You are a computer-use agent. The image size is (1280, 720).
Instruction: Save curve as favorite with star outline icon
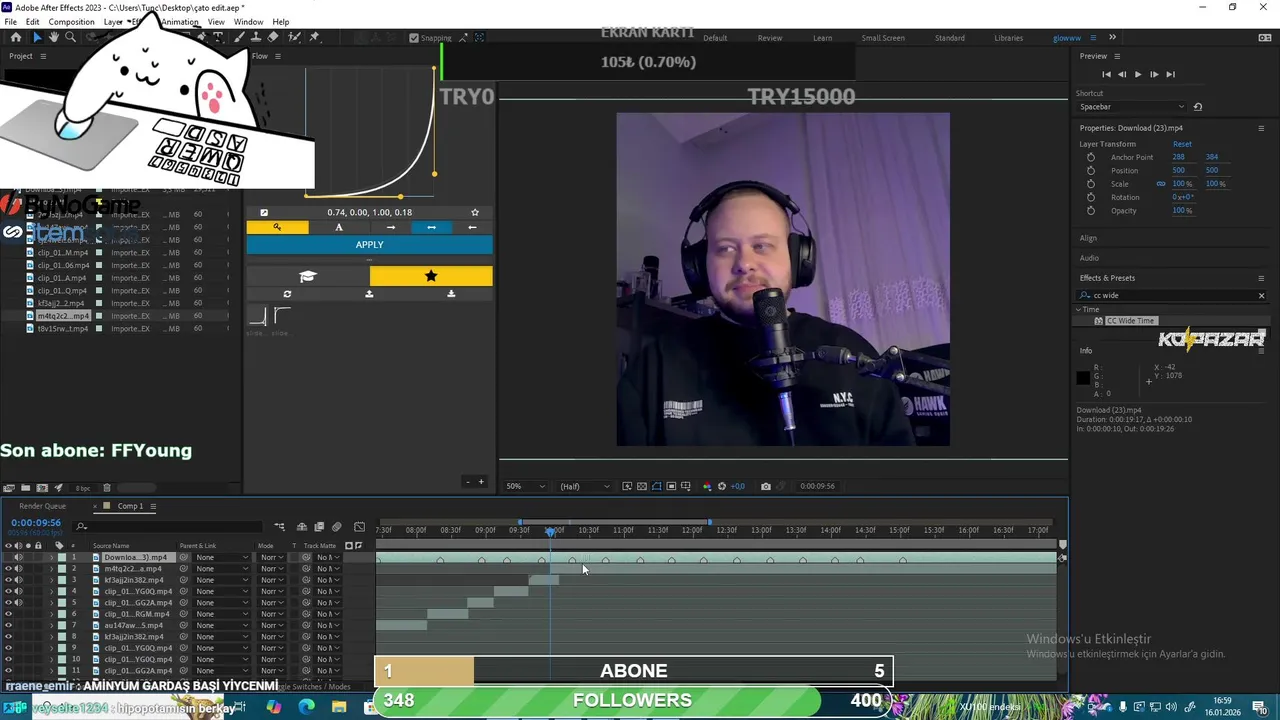(x=475, y=212)
